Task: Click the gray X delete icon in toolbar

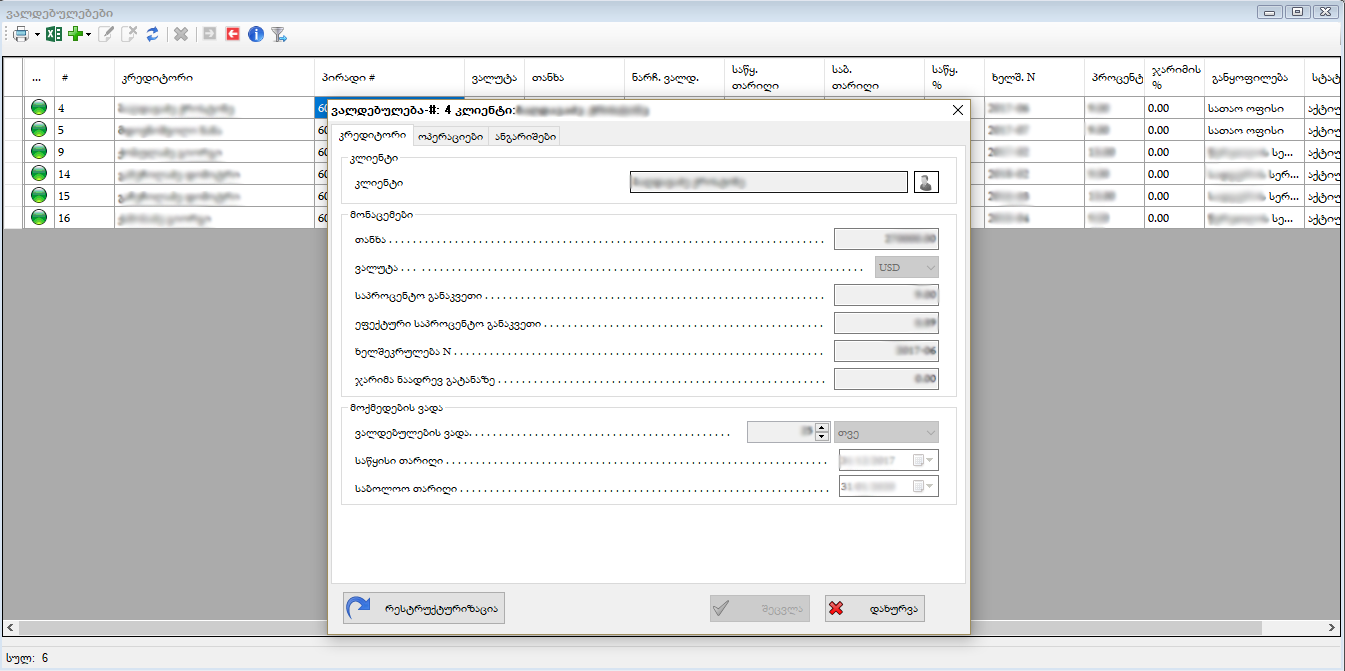Action: coord(181,34)
